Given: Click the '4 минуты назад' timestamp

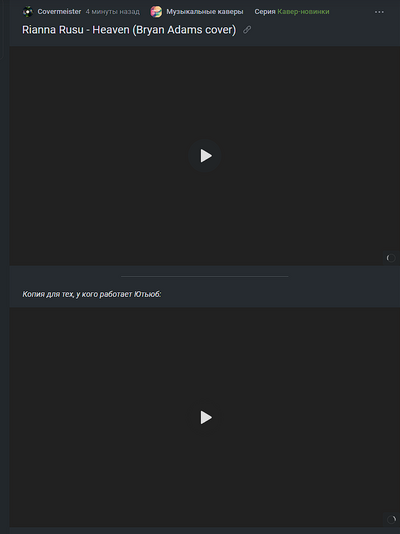Looking at the screenshot, I should (x=113, y=12).
